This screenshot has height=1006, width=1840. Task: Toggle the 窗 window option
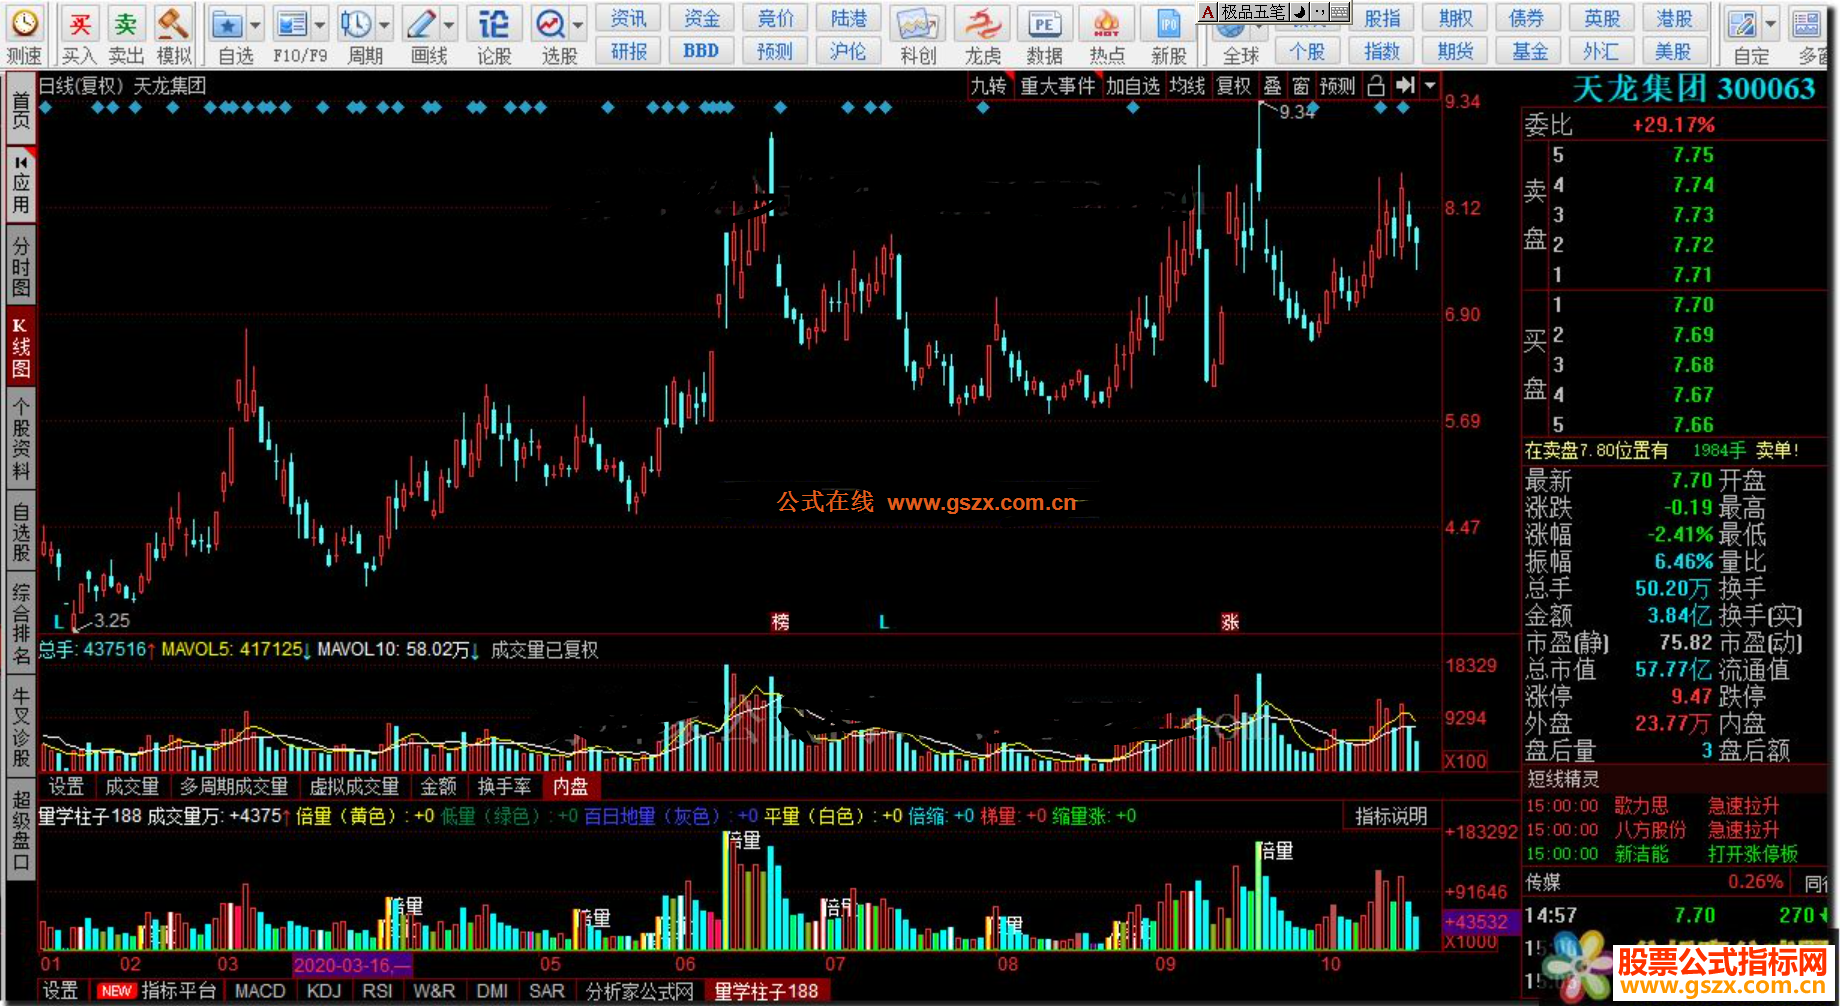point(1301,87)
